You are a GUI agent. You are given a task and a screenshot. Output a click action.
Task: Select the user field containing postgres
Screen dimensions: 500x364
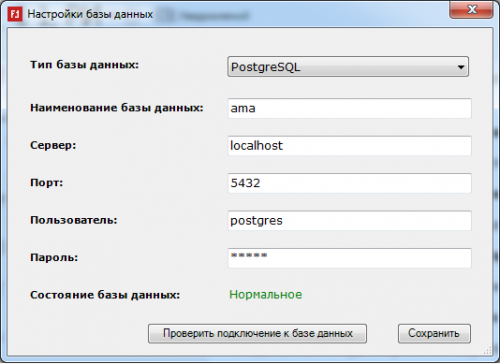pos(349,220)
